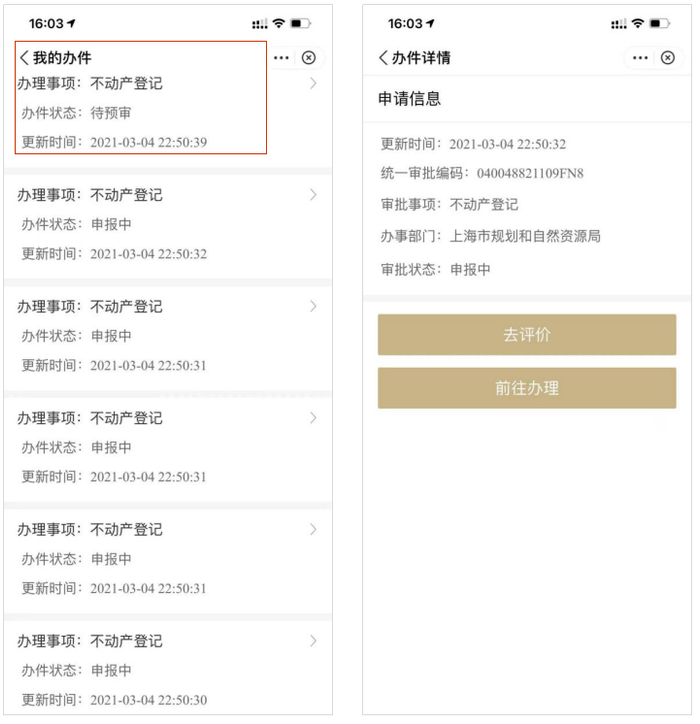Open the three-dot menu on 我的办件 screen
Image resolution: width=700 pixels, height=724 pixels.
pyautogui.click(x=281, y=58)
